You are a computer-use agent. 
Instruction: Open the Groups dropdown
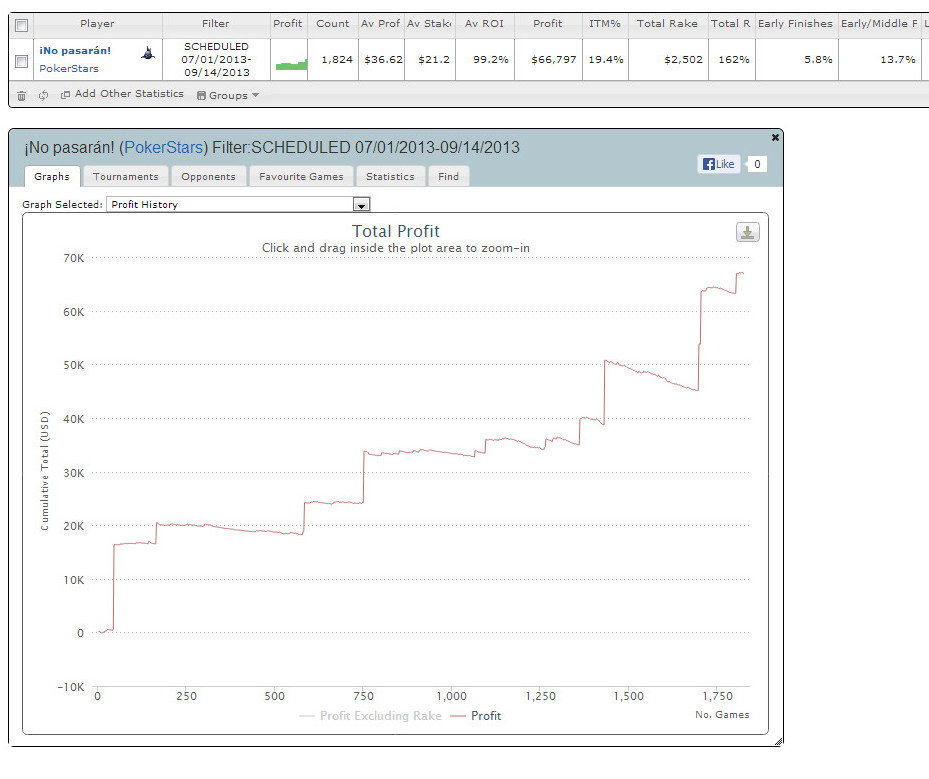(228, 95)
